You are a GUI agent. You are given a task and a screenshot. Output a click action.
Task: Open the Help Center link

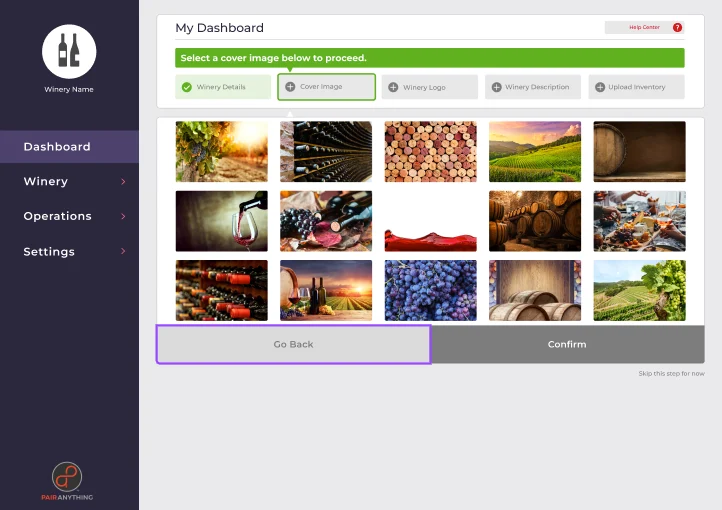[x=644, y=28]
